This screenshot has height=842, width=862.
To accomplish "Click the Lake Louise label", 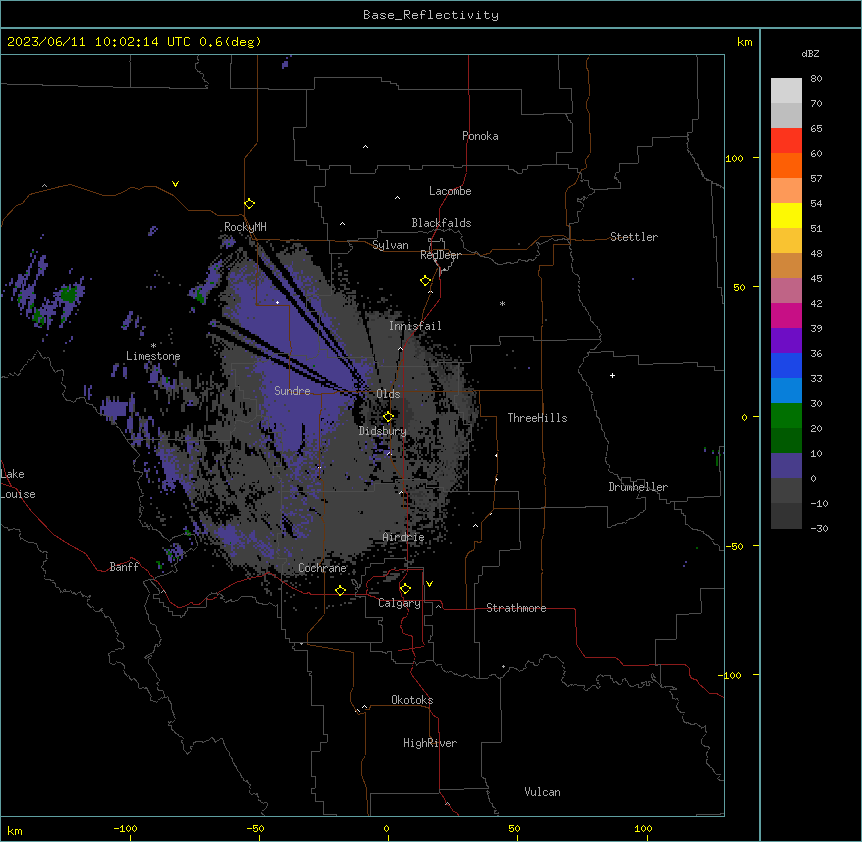I will (18, 484).
